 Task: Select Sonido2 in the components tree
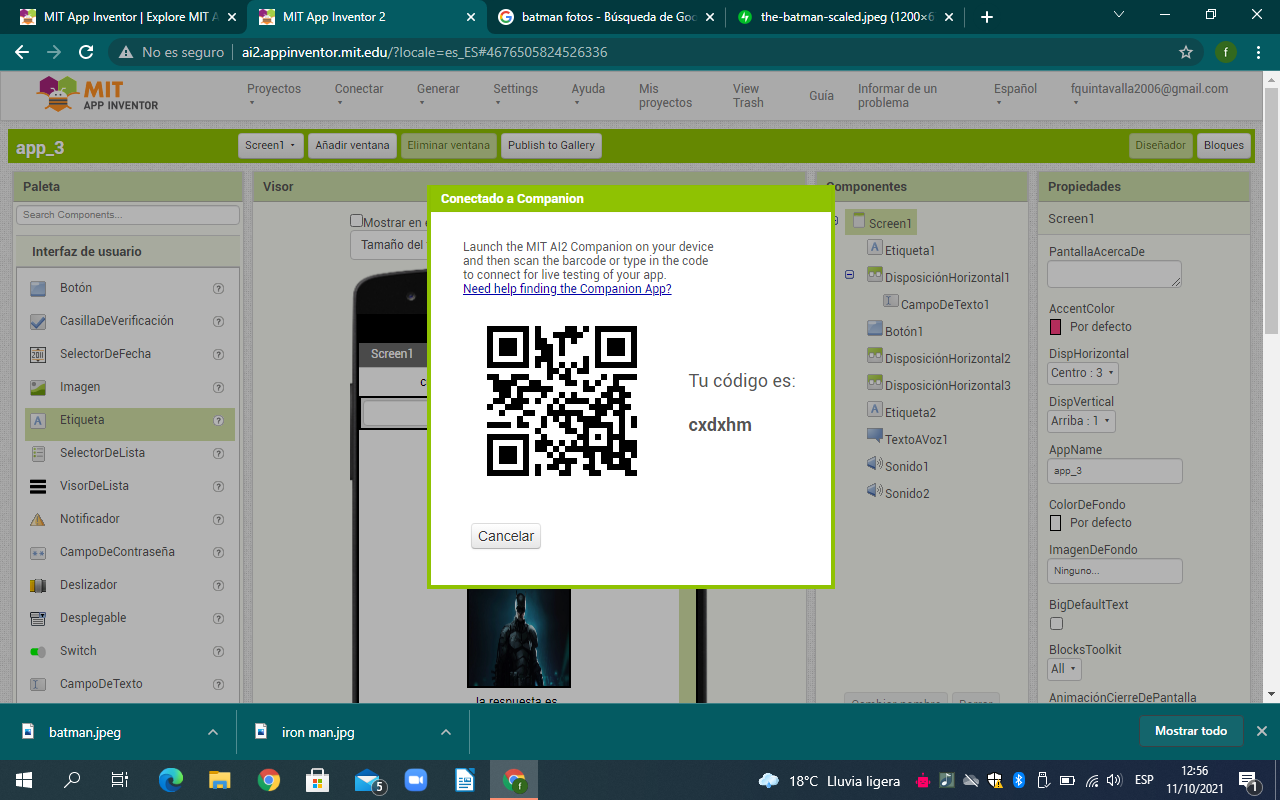(906, 493)
